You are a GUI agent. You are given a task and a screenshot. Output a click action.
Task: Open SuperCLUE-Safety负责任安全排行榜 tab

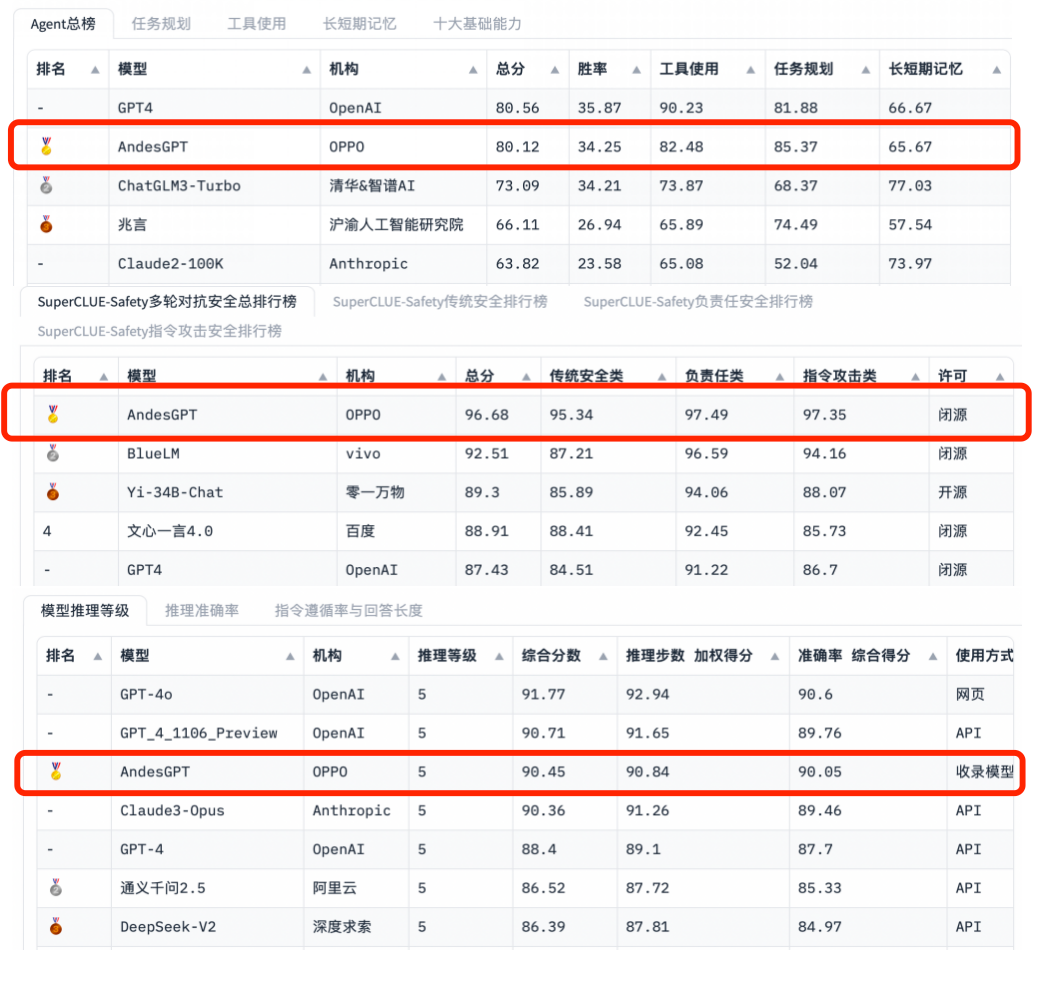(x=698, y=302)
